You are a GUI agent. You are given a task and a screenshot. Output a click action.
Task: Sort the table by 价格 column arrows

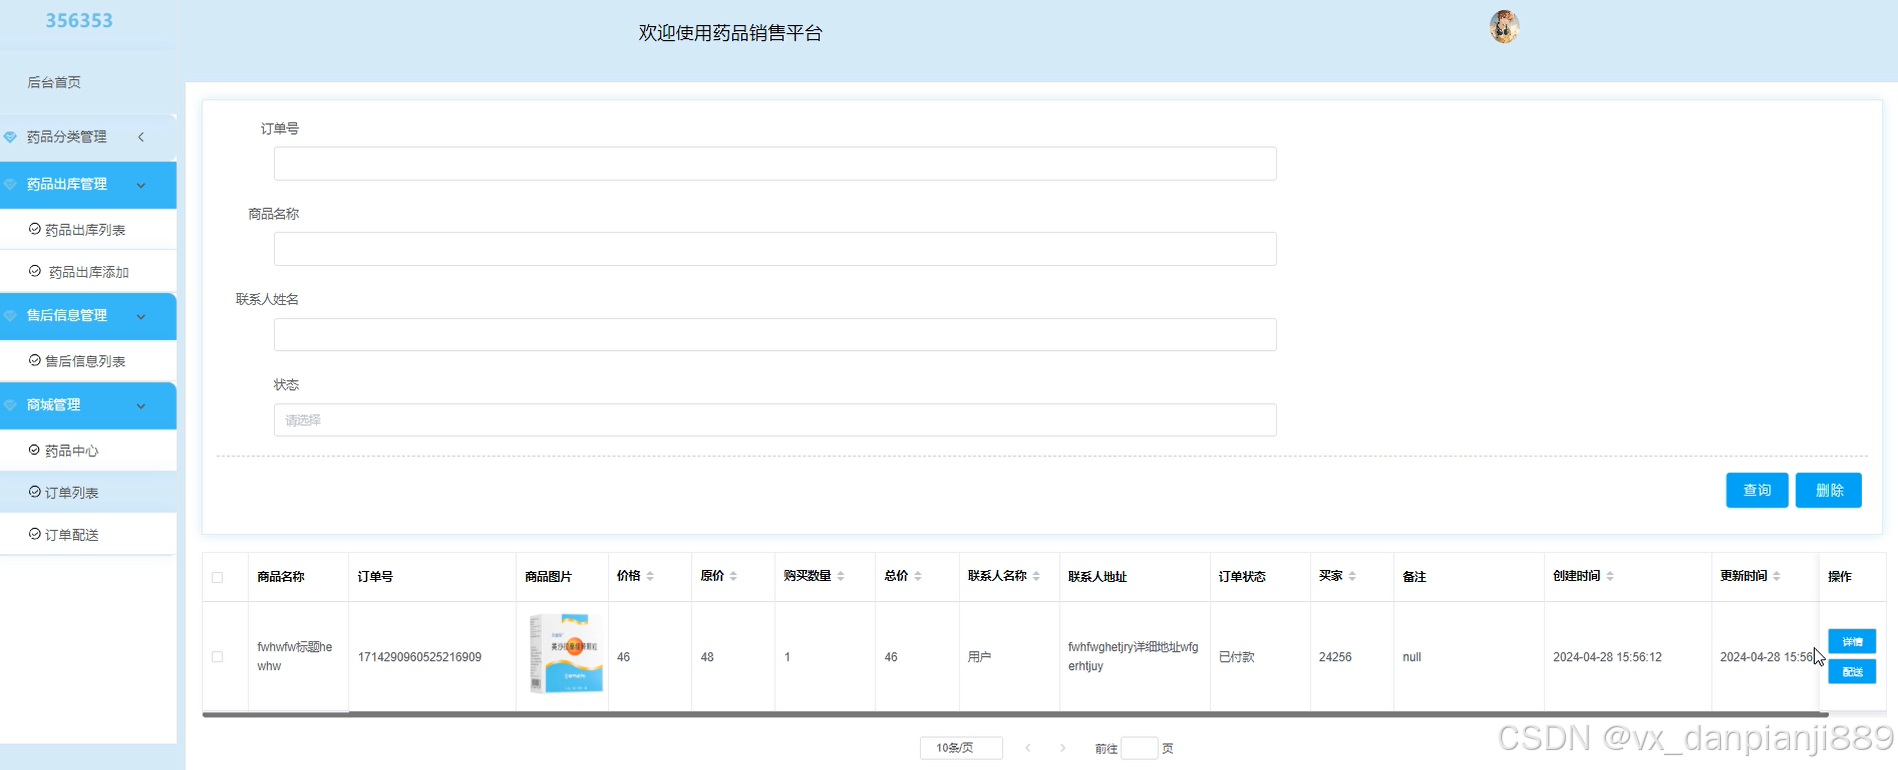point(650,576)
